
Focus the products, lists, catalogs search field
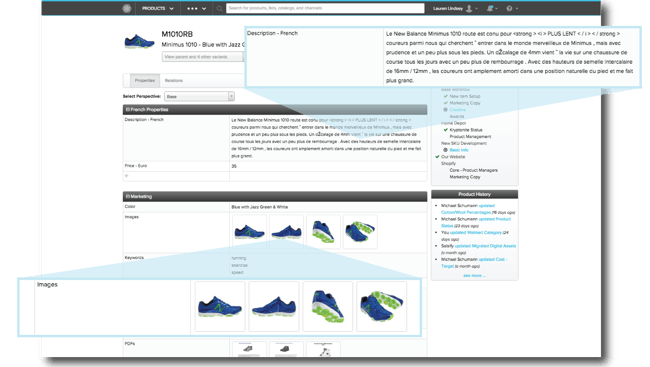[x=325, y=8]
